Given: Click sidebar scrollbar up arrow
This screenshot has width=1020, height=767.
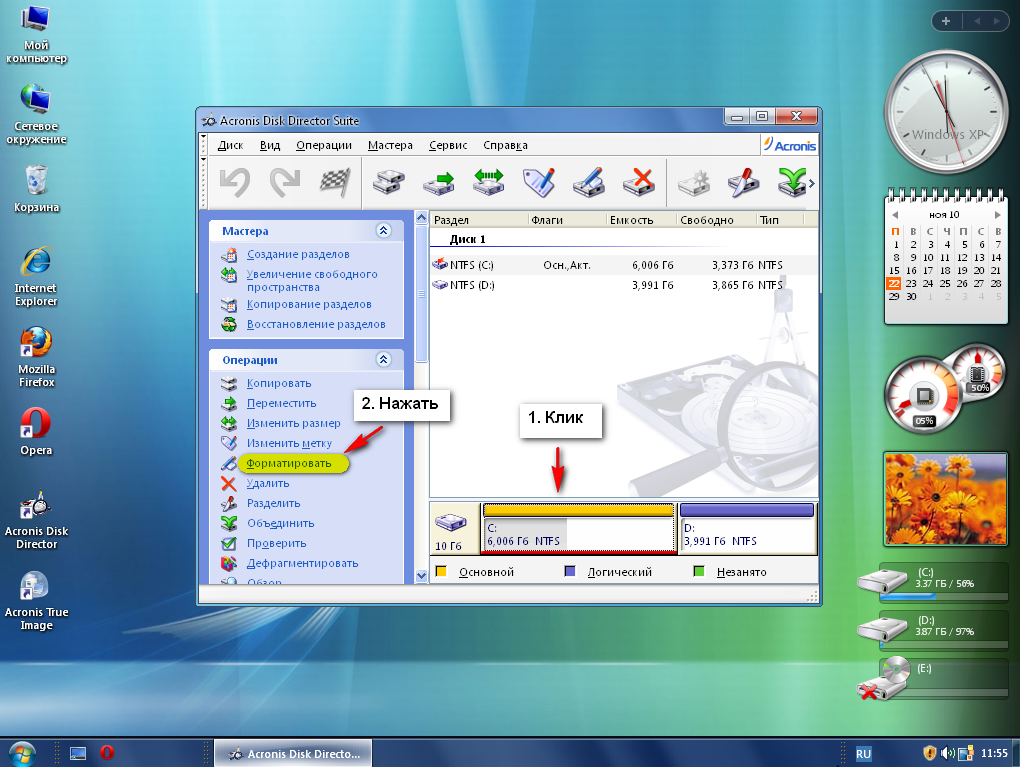Looking at the screenshot, I should (421, 218).
